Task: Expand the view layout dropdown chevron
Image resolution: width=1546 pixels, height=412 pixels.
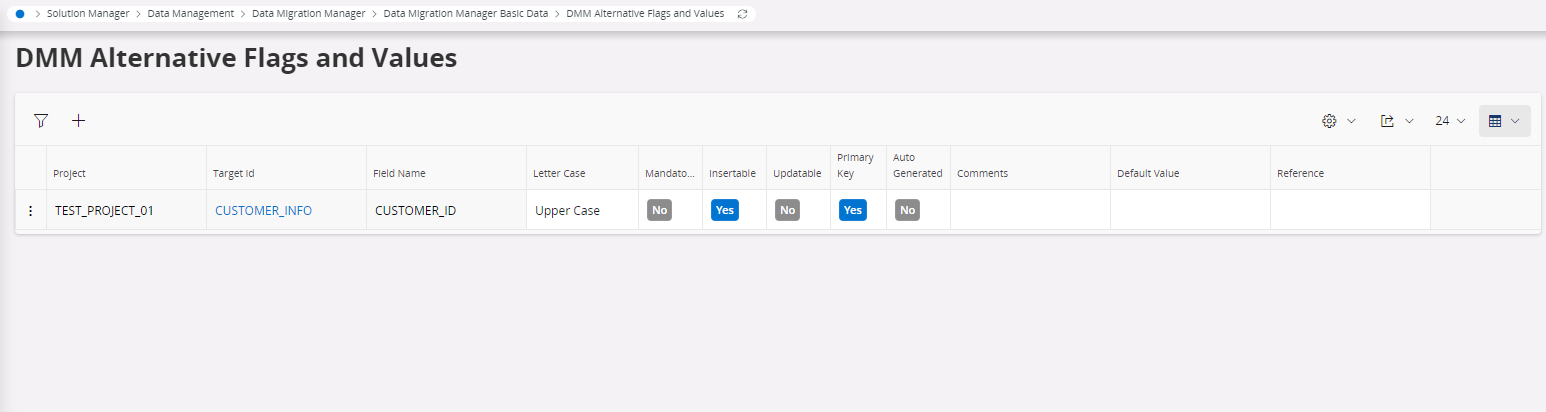Action: pos(1515,121)
